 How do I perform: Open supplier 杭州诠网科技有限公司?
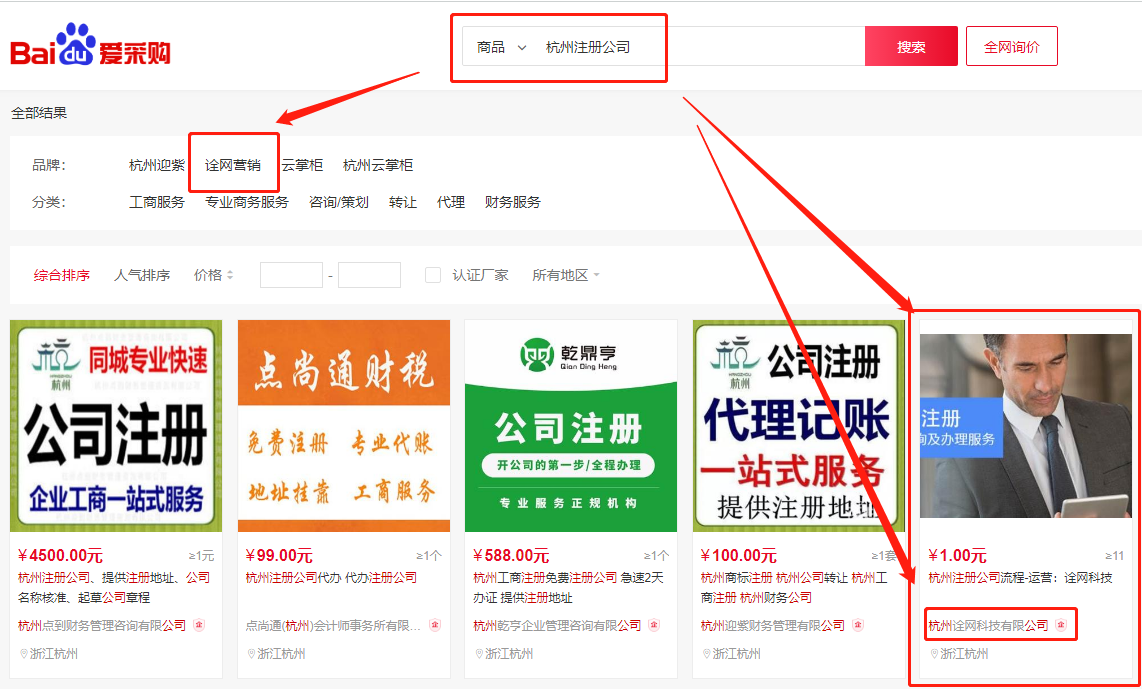[x=988, y=626]
